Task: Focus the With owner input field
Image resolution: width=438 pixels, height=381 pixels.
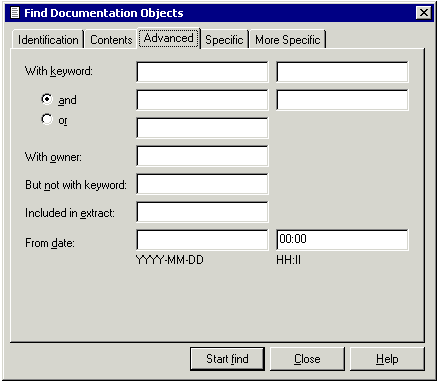Action: coord(202,156)
